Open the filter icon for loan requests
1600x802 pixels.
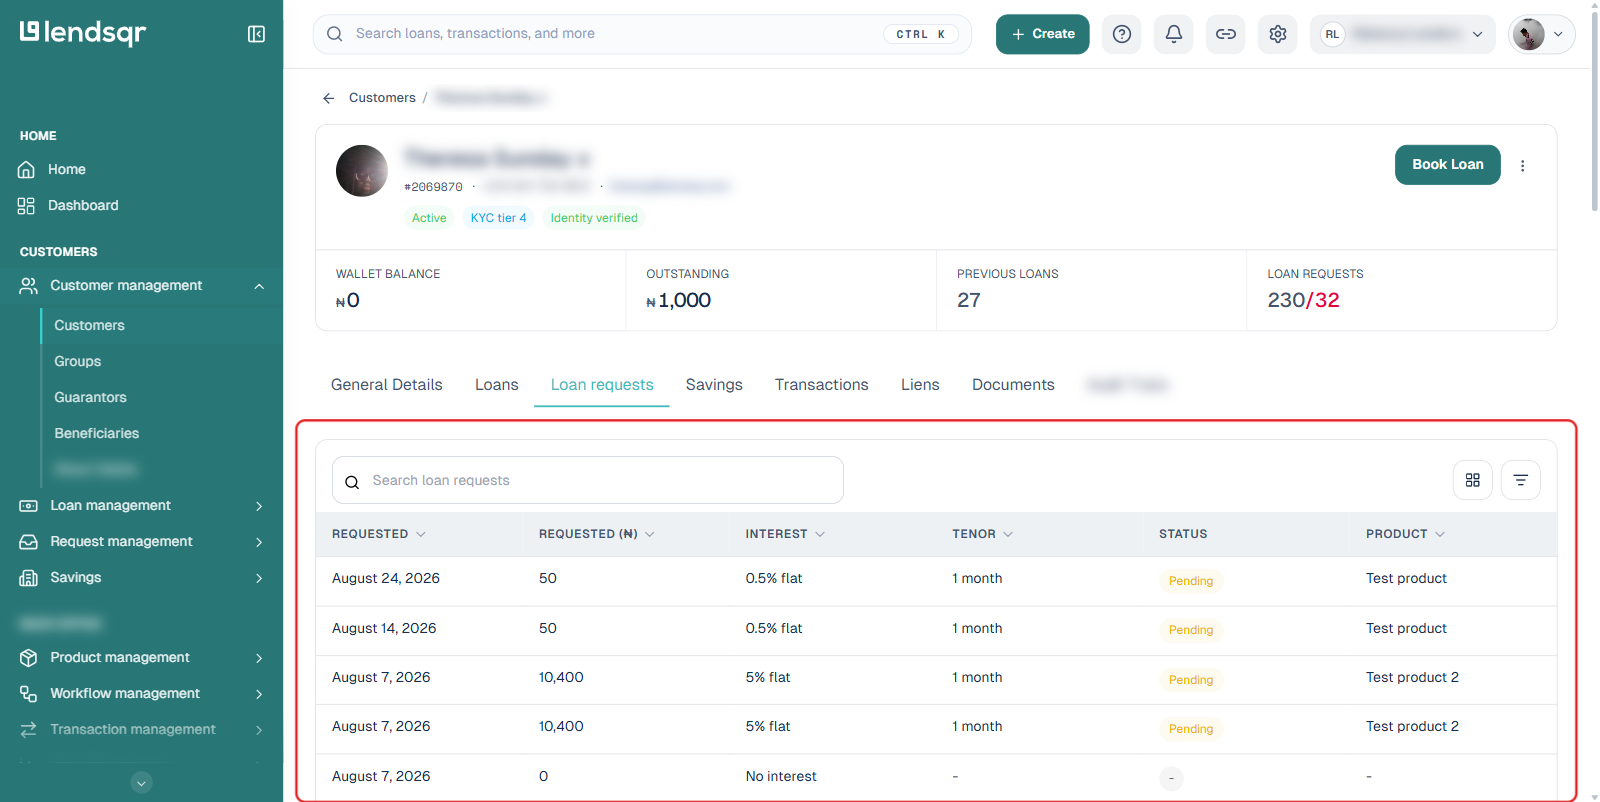coord(1521,480)
